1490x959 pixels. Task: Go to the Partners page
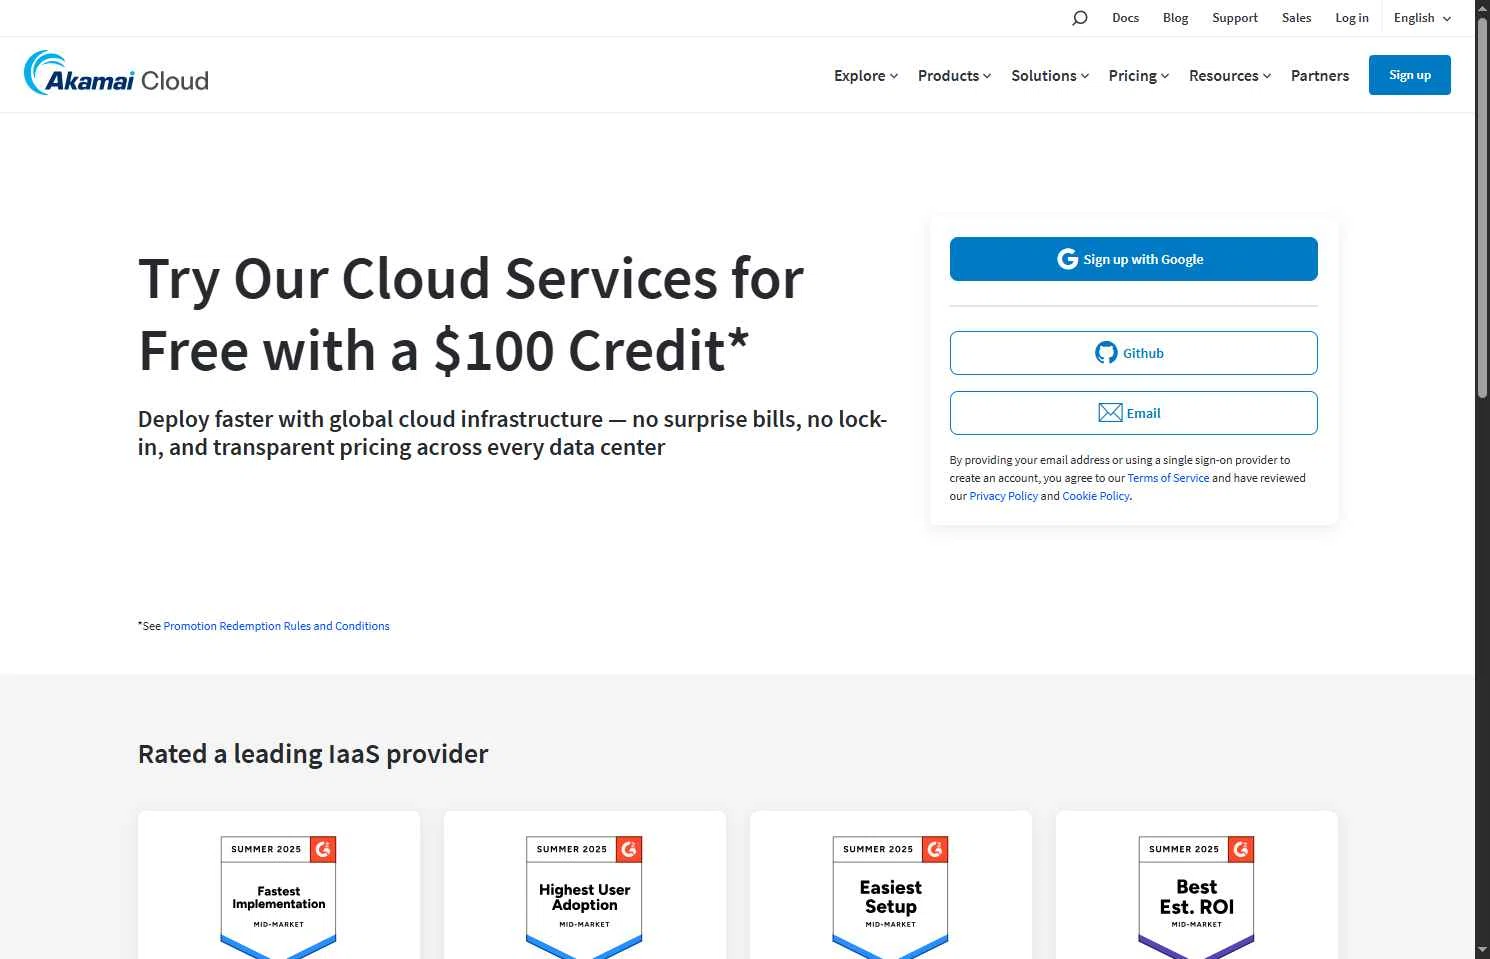[x=1320, y=76]
